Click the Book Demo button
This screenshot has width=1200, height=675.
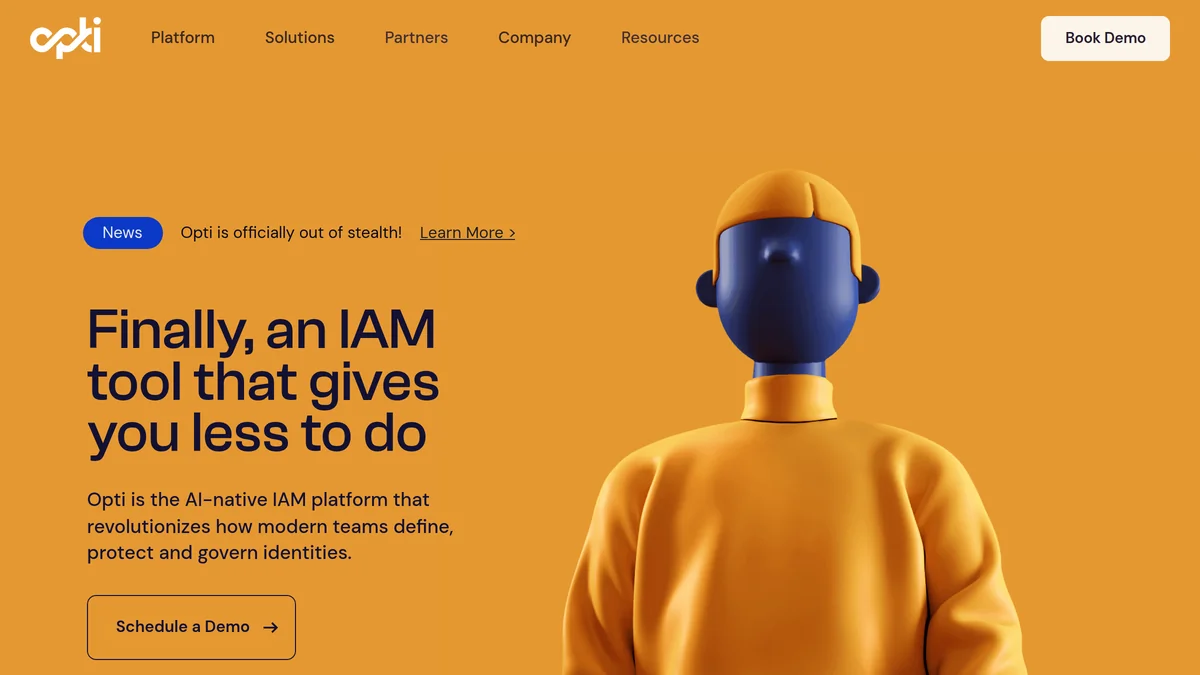click(x=1104, y=37)
